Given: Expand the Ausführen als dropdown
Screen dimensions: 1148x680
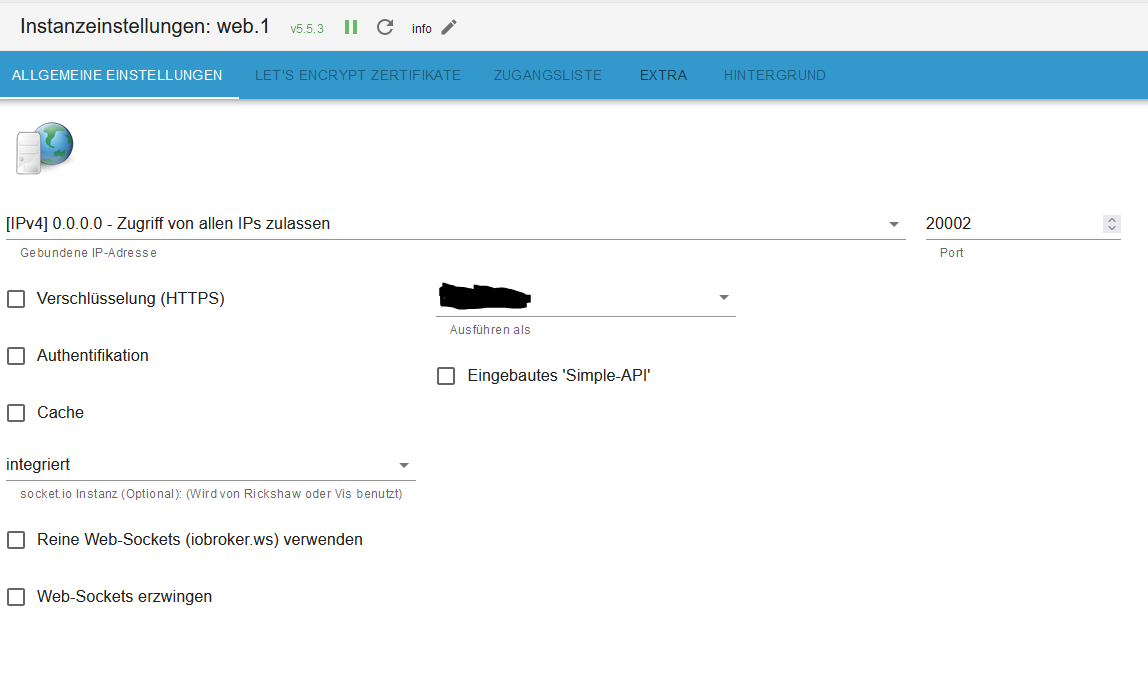Looking at the screenshot, I should (x=585, y=298).
